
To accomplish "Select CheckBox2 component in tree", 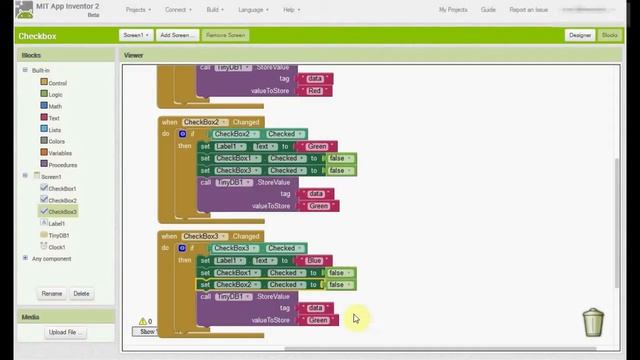I will (58, 200).
